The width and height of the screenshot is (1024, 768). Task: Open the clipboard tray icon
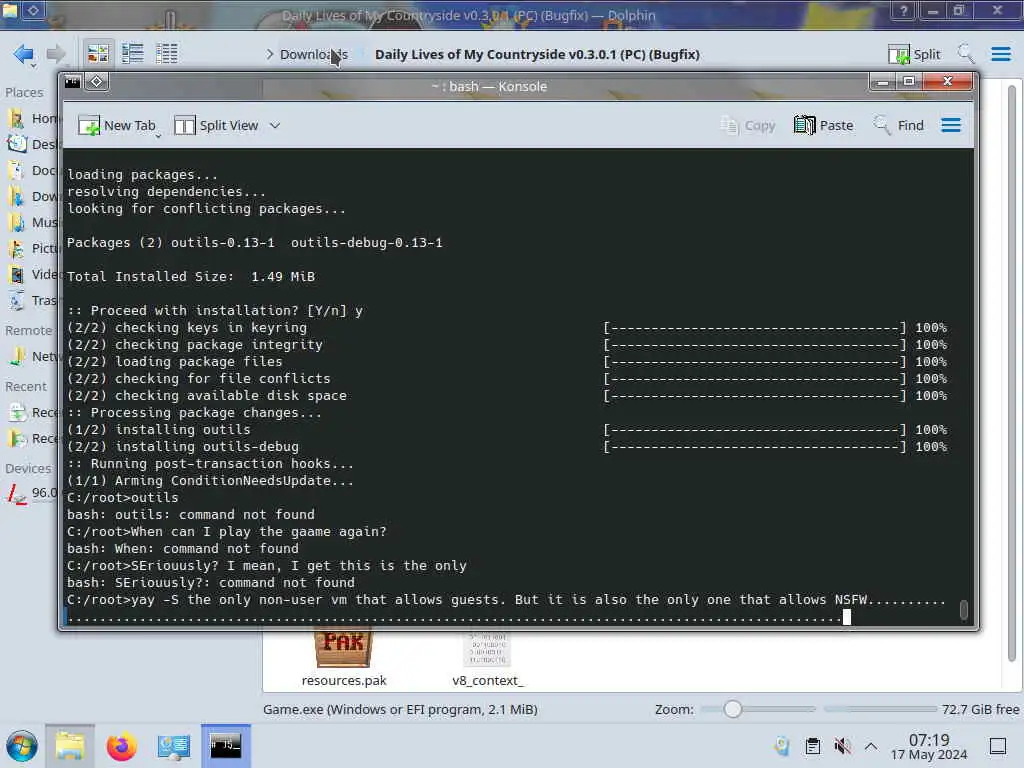812,746
